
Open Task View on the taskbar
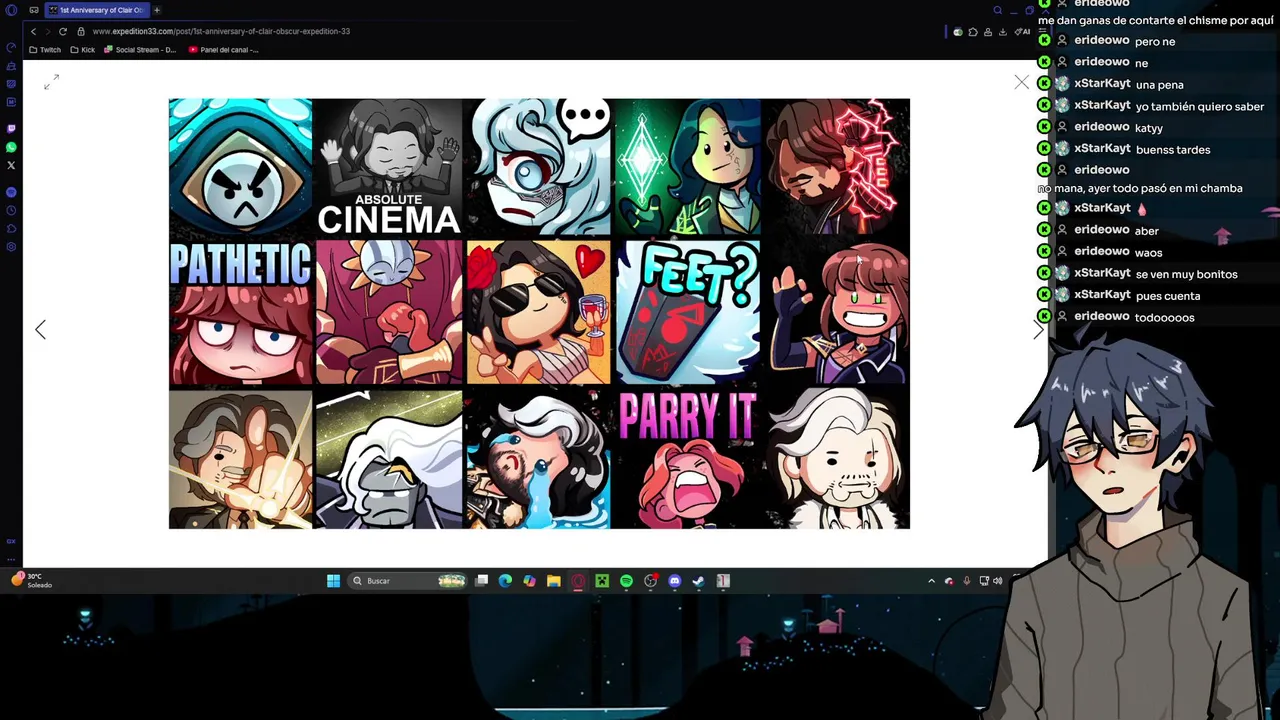481,581
